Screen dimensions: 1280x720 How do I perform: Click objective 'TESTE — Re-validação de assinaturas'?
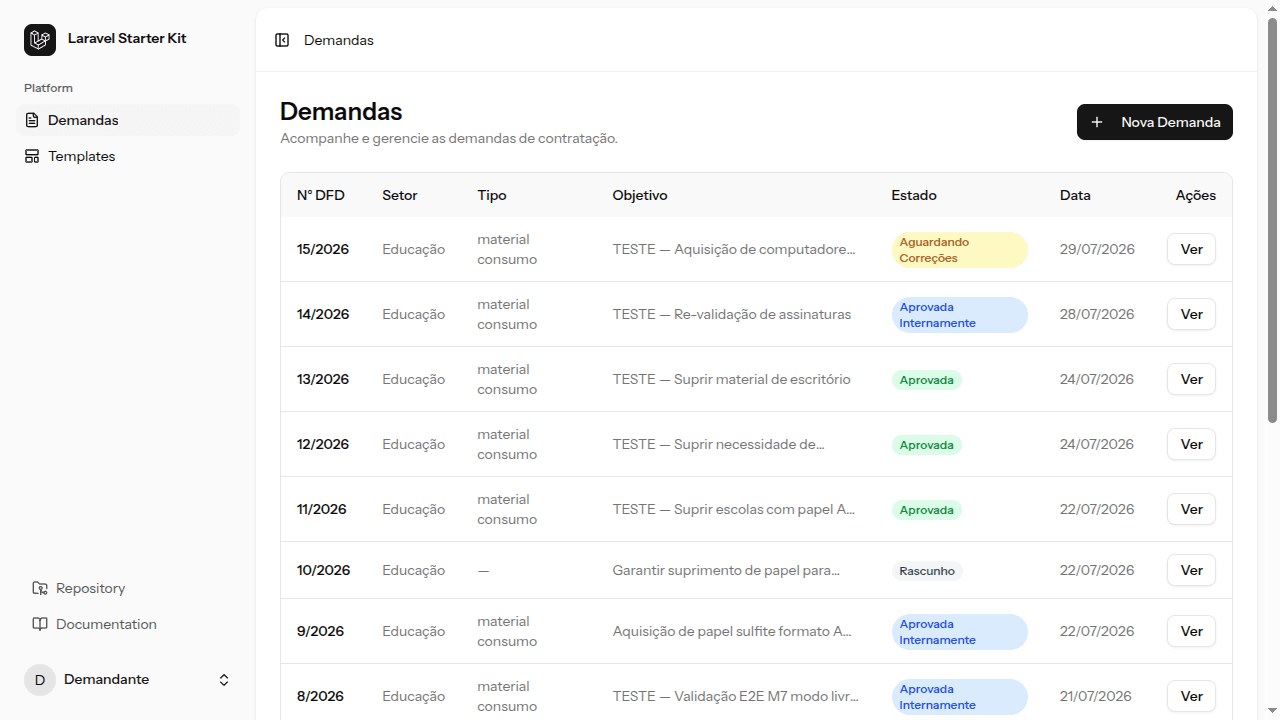click(732, 314)
